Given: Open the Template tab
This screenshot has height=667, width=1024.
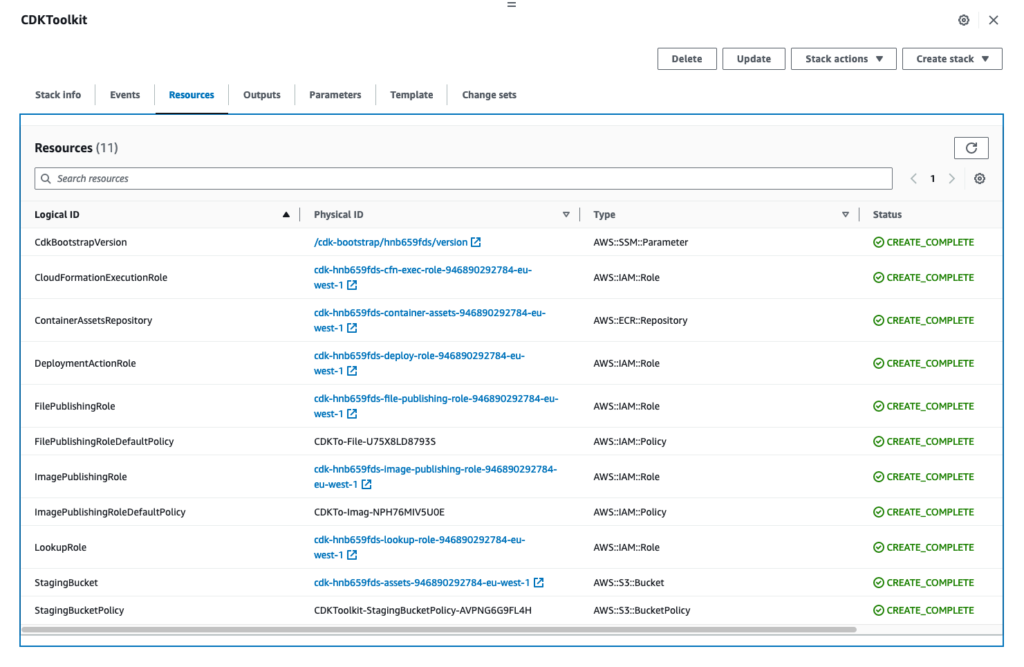Looking at the screenshot, I should pyautogui.click(x=411, y=95).
